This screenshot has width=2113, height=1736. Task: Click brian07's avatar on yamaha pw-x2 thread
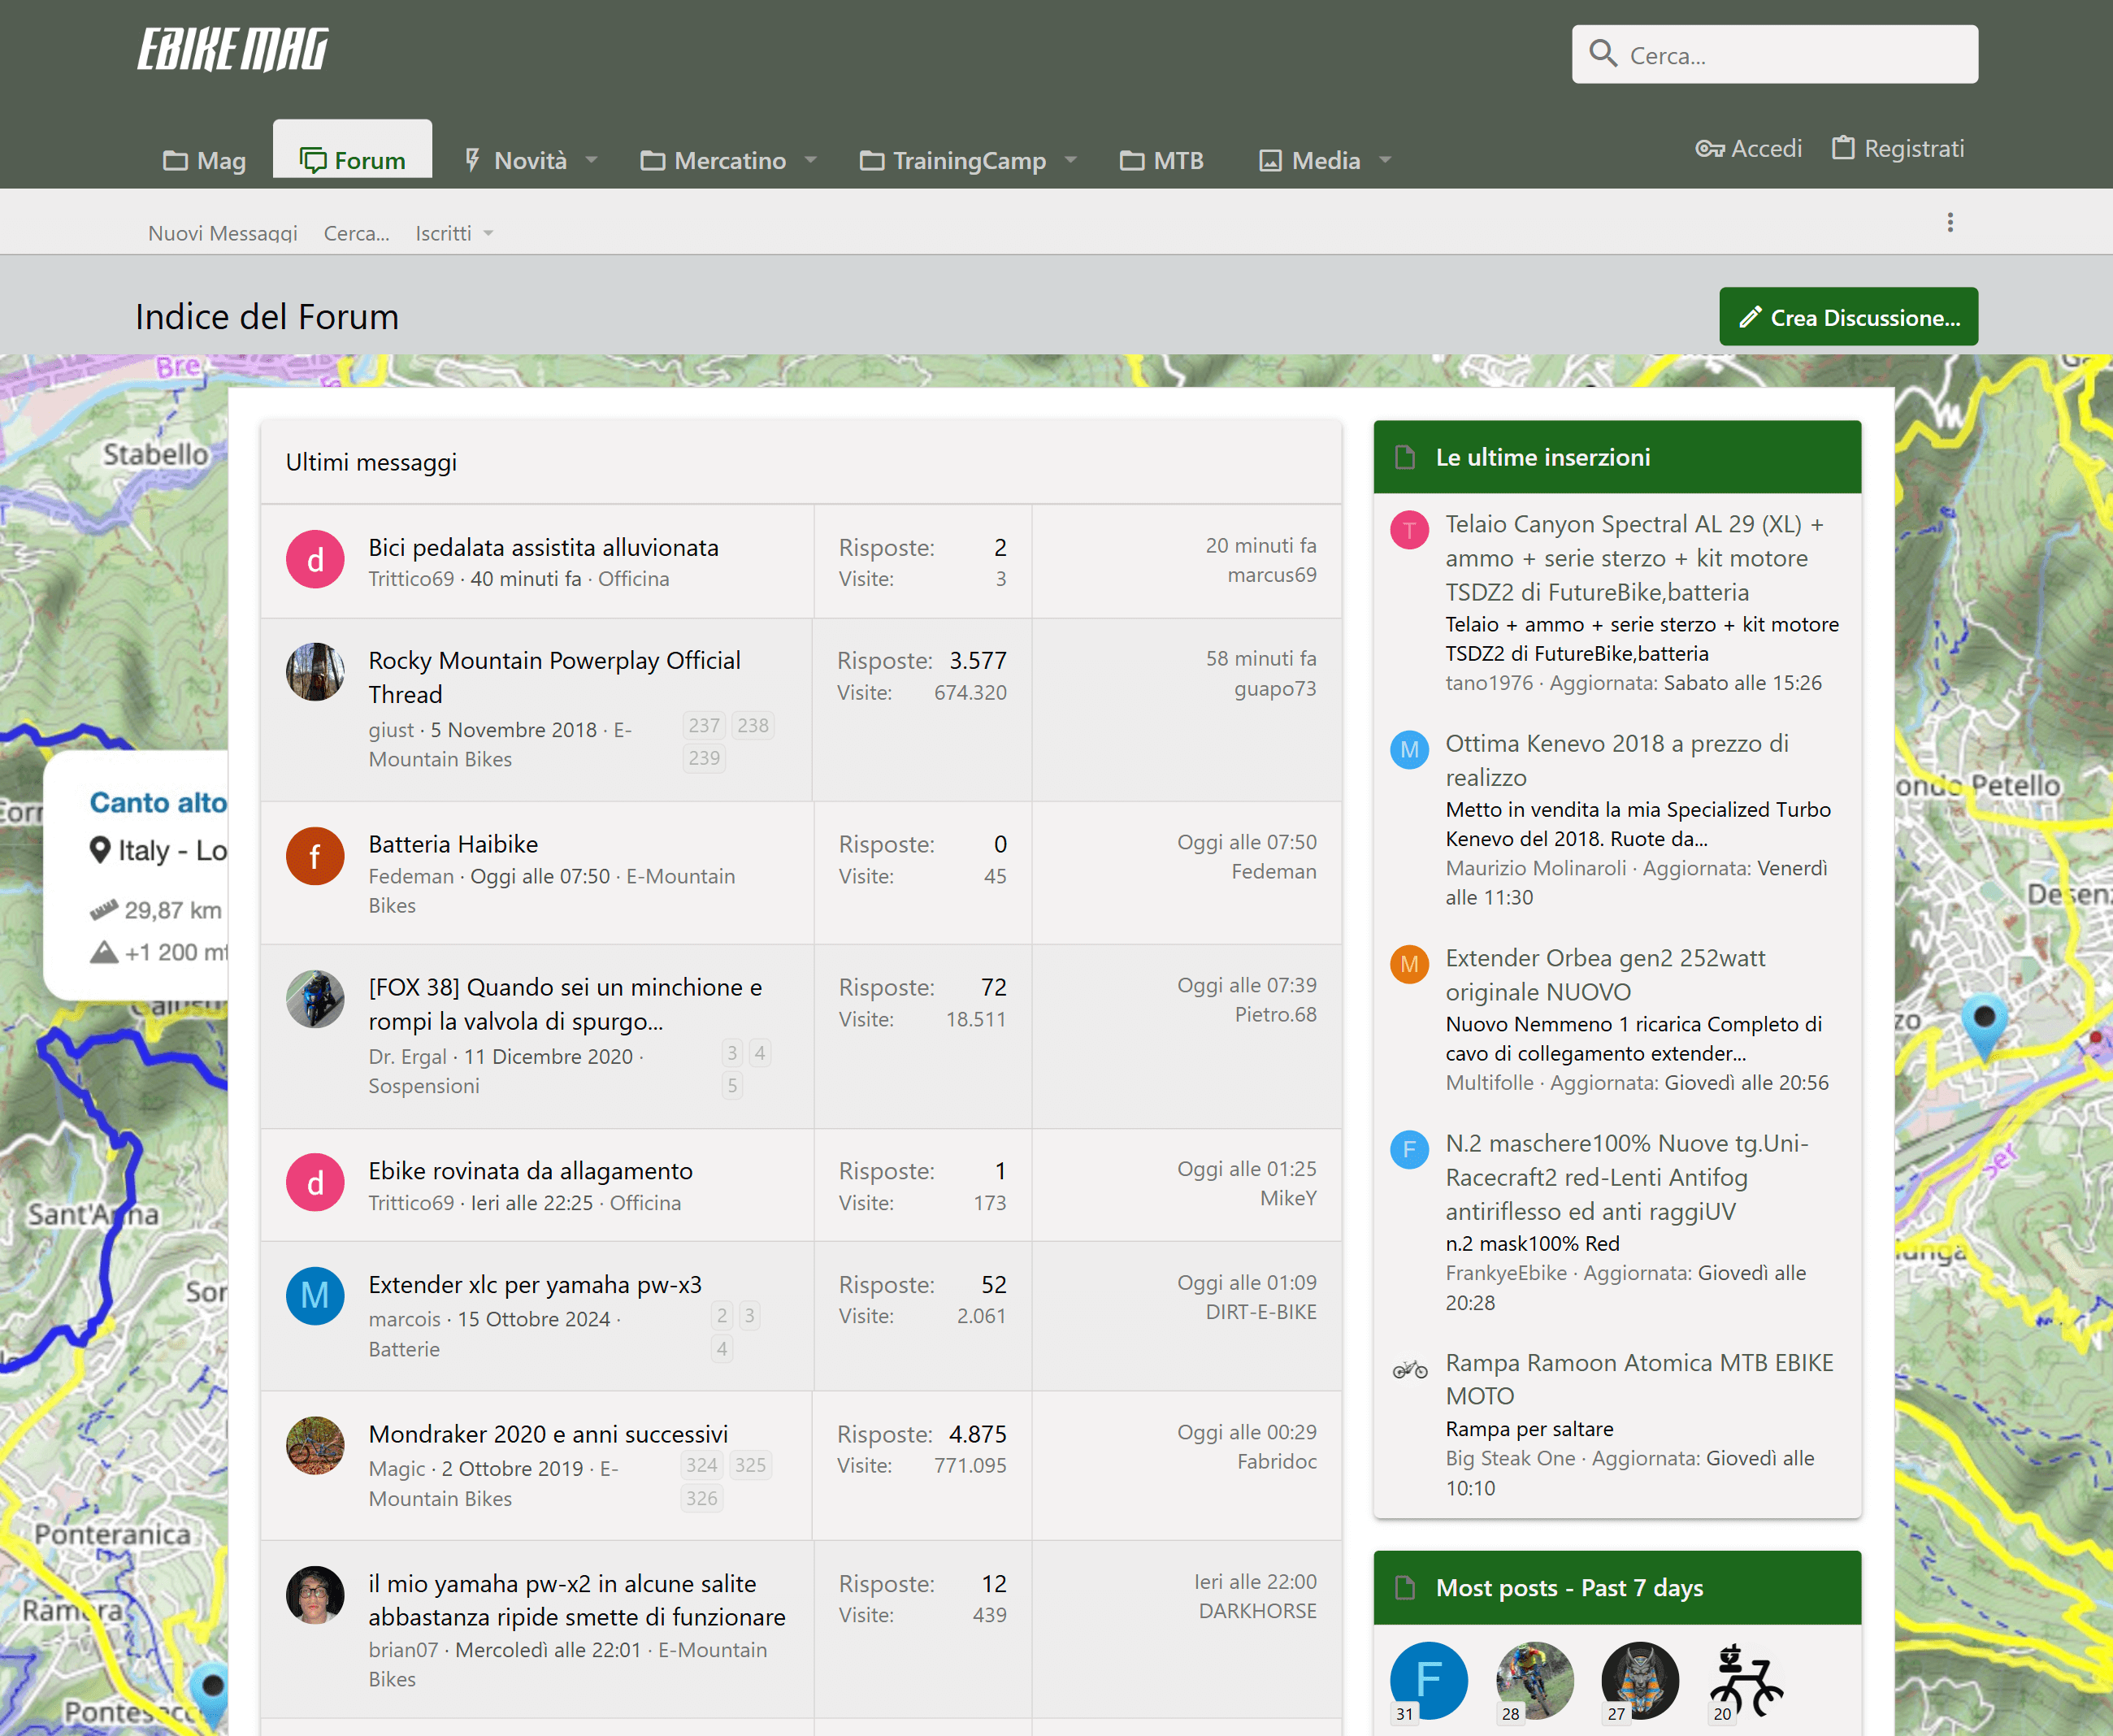[315, 1596]
